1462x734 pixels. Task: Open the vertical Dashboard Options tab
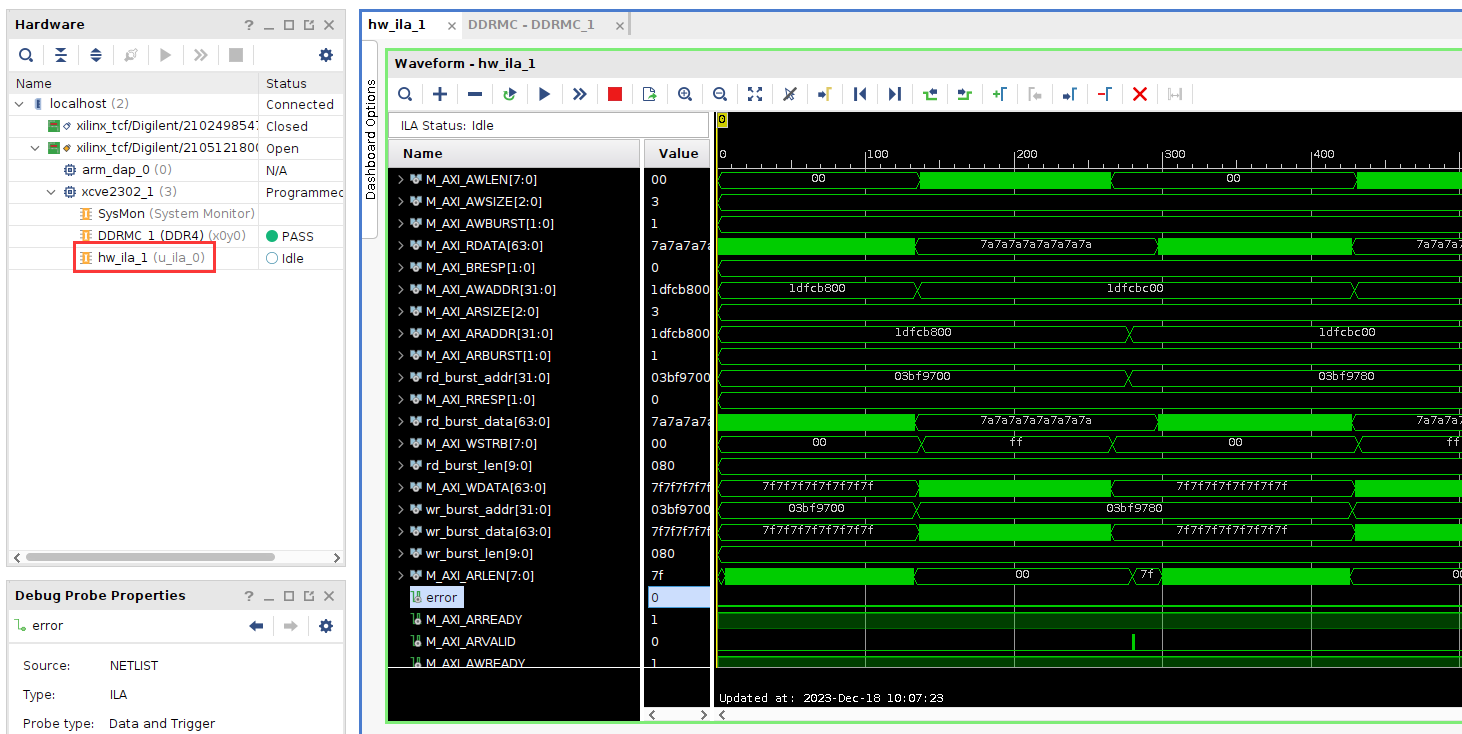[x=370, y=139]
